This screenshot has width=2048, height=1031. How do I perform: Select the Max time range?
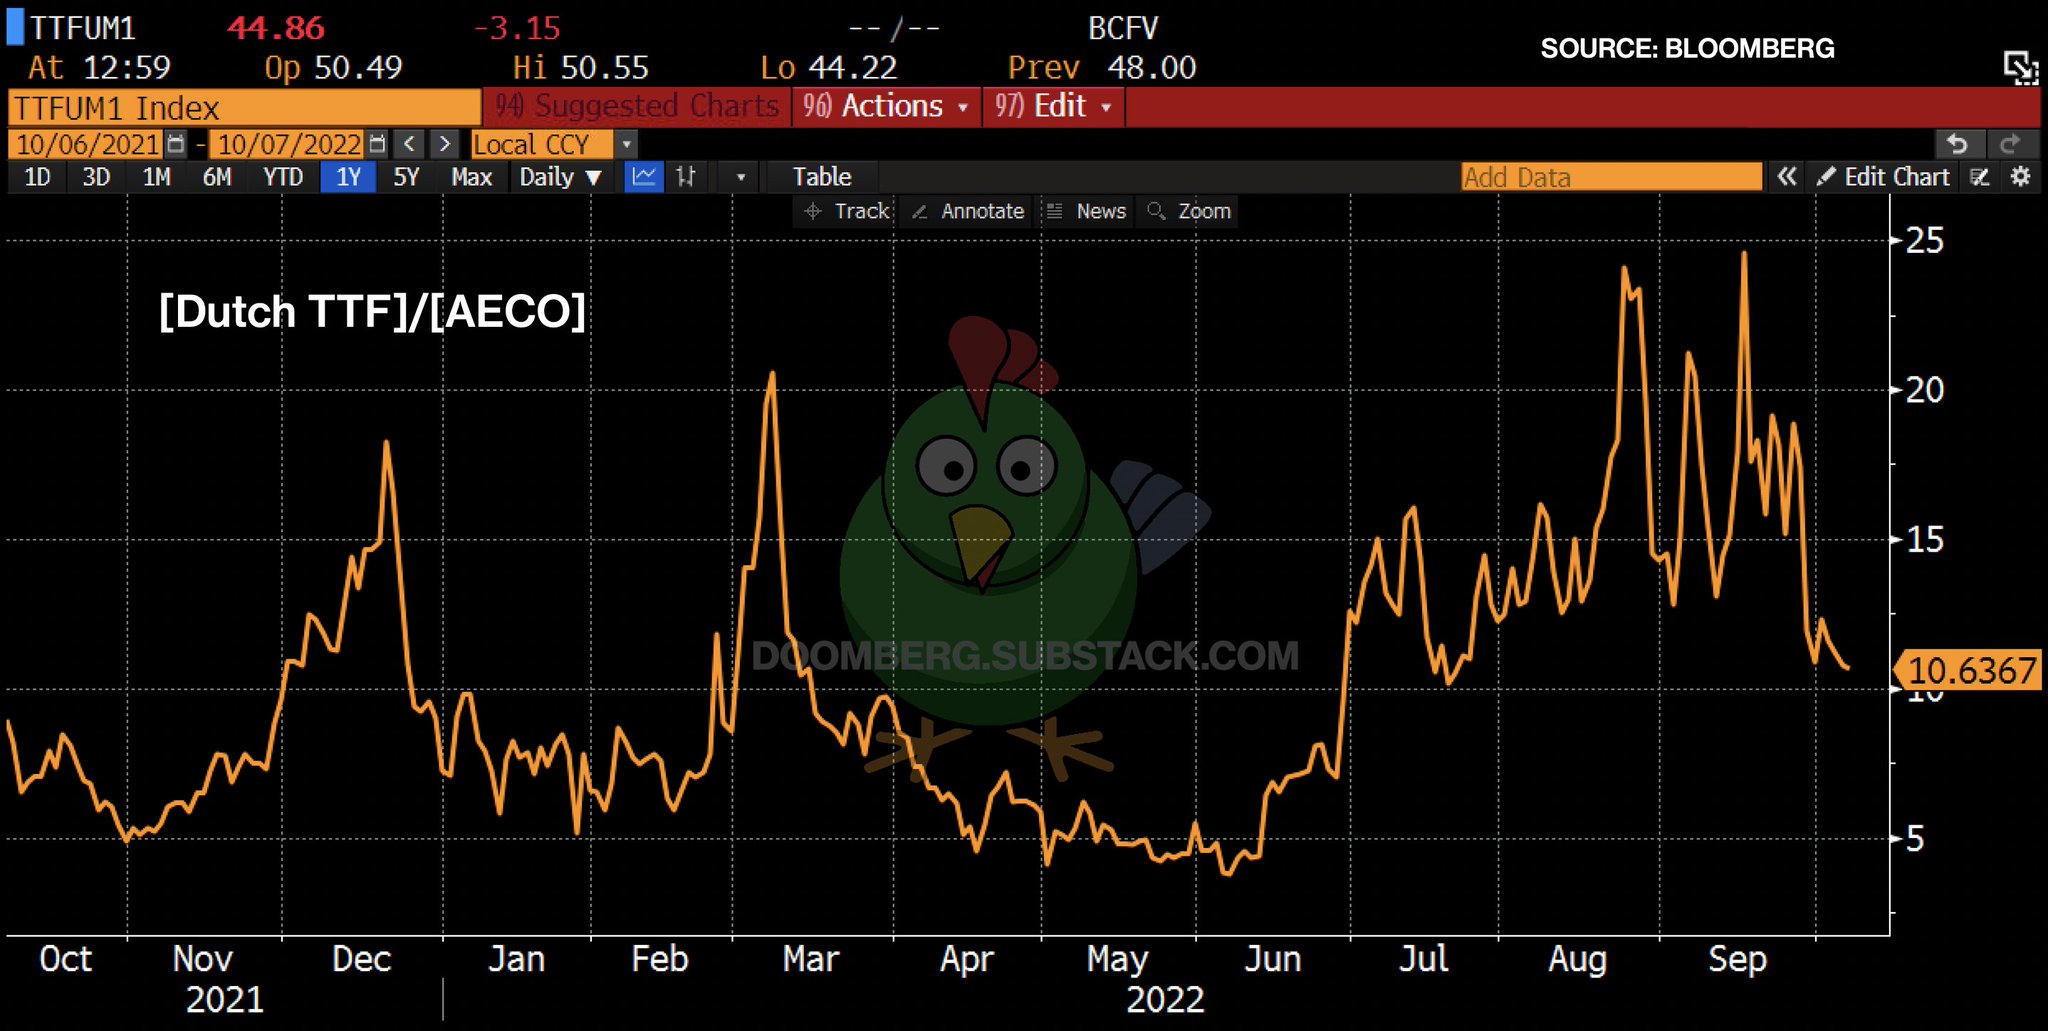click(x=471, y=177)
